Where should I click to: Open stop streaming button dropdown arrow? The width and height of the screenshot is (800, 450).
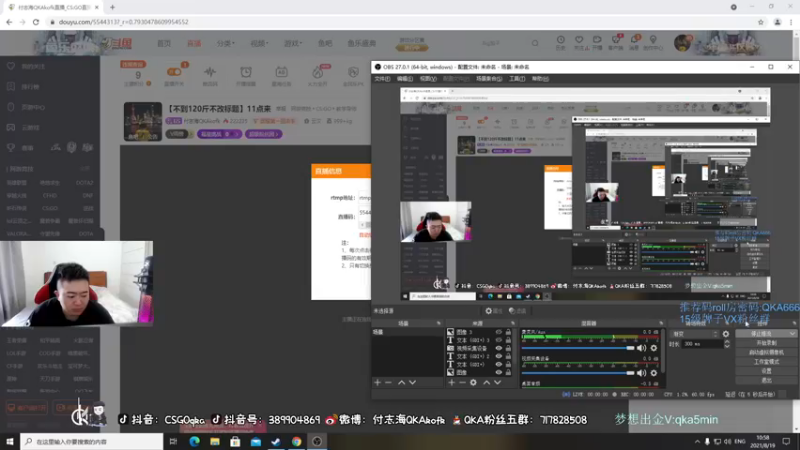click(x=791, y=334)
